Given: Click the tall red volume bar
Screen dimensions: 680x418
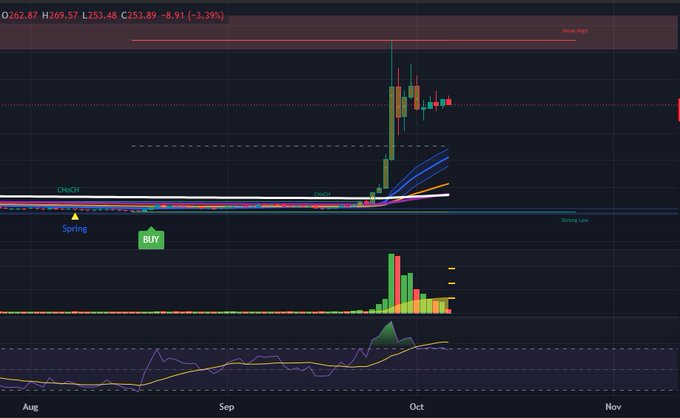Looking at the screenshot, I should pyautogui.click(x=398, y=285).
